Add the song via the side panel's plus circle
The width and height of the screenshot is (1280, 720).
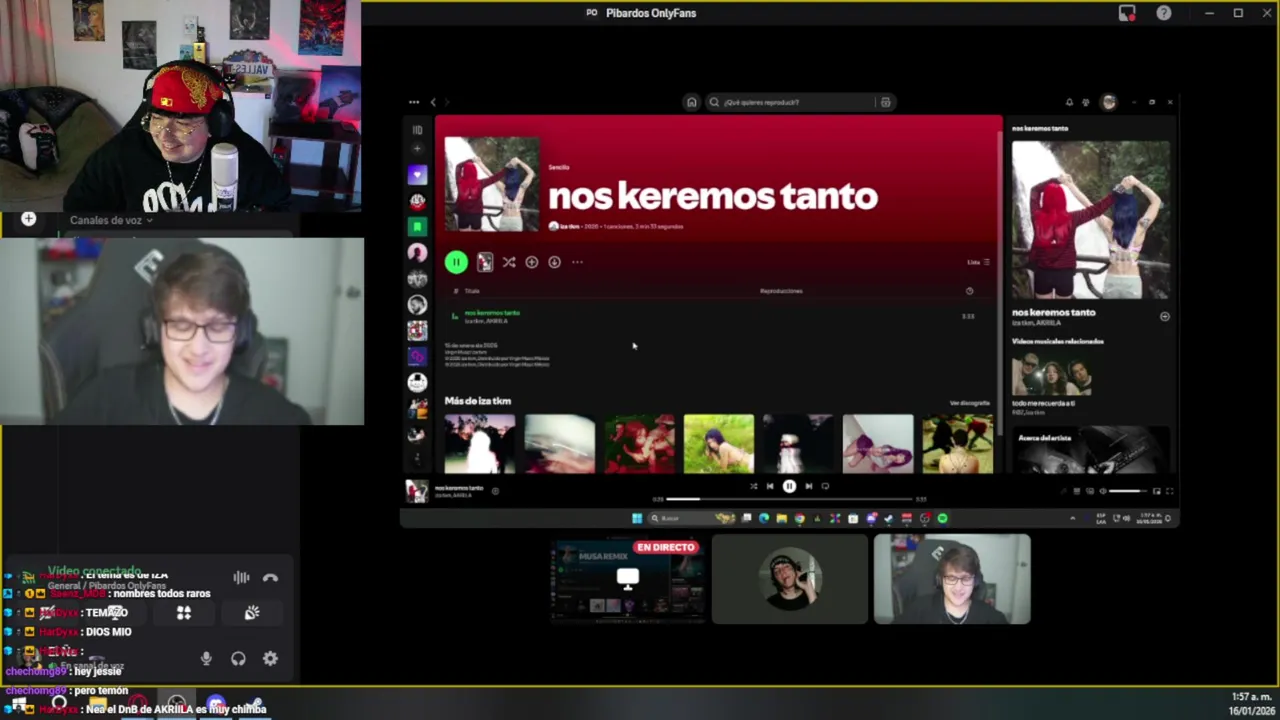point(1164,316)
